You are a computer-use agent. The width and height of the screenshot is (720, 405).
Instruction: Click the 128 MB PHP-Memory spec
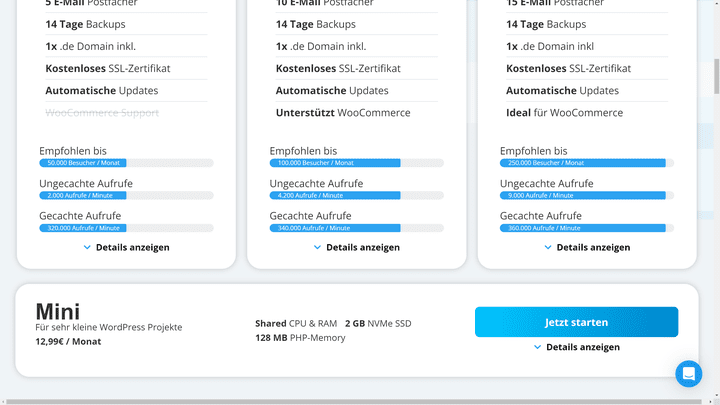click(x=300, y=338)
